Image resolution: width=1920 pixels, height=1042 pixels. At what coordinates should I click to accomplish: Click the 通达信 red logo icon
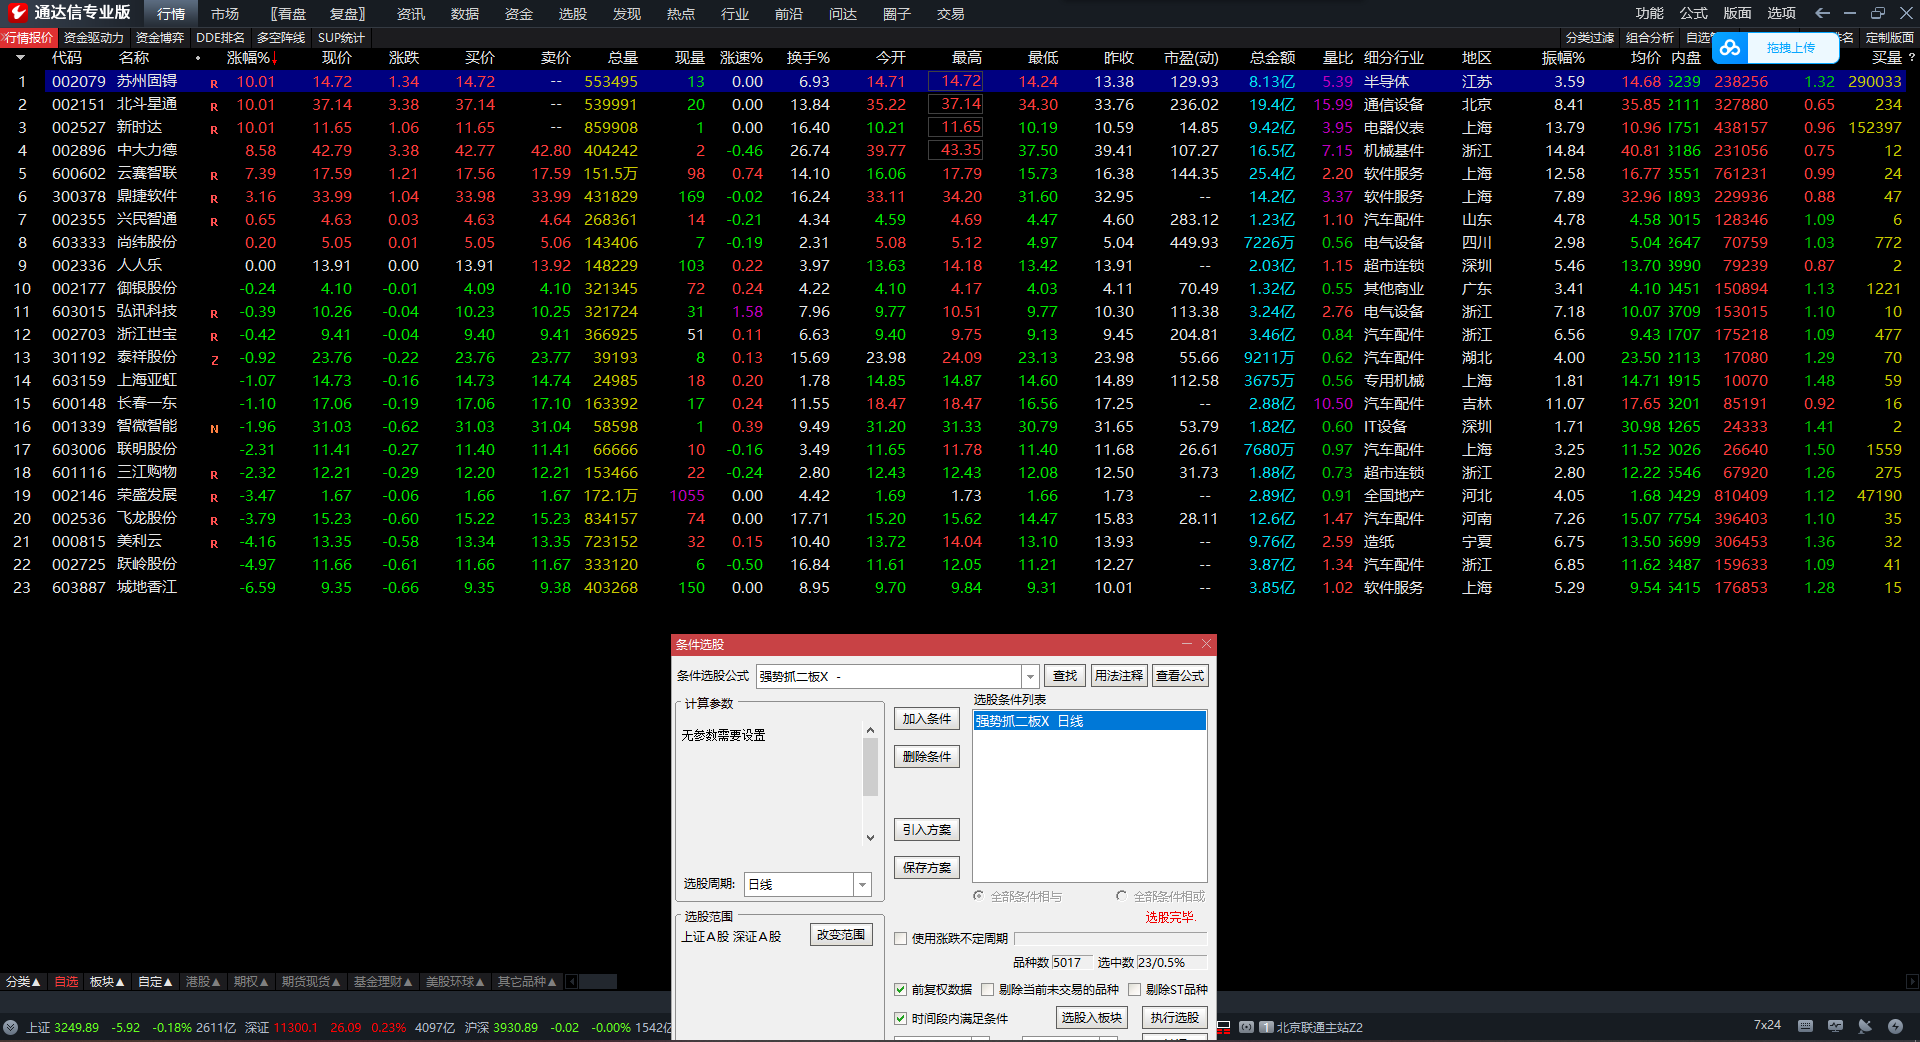pos(17,13)
